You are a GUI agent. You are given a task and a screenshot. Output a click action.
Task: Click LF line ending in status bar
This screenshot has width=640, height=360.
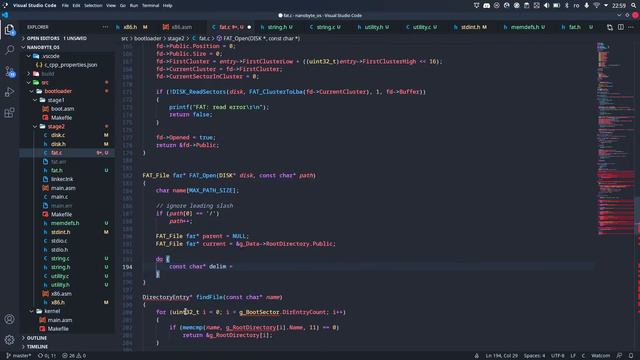tap(573, 356)
